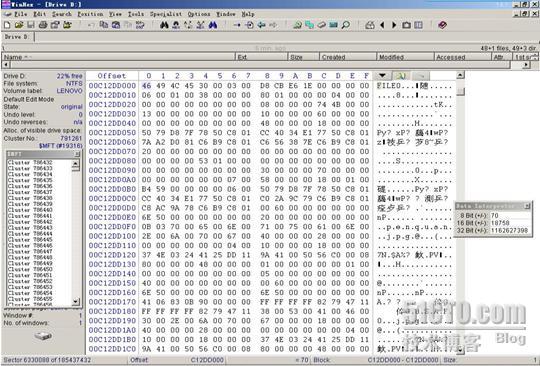Viewport: 540px width, 366px height.
Task: Click the blue binoculars Continue Search icon
Action: pos(213,25)
